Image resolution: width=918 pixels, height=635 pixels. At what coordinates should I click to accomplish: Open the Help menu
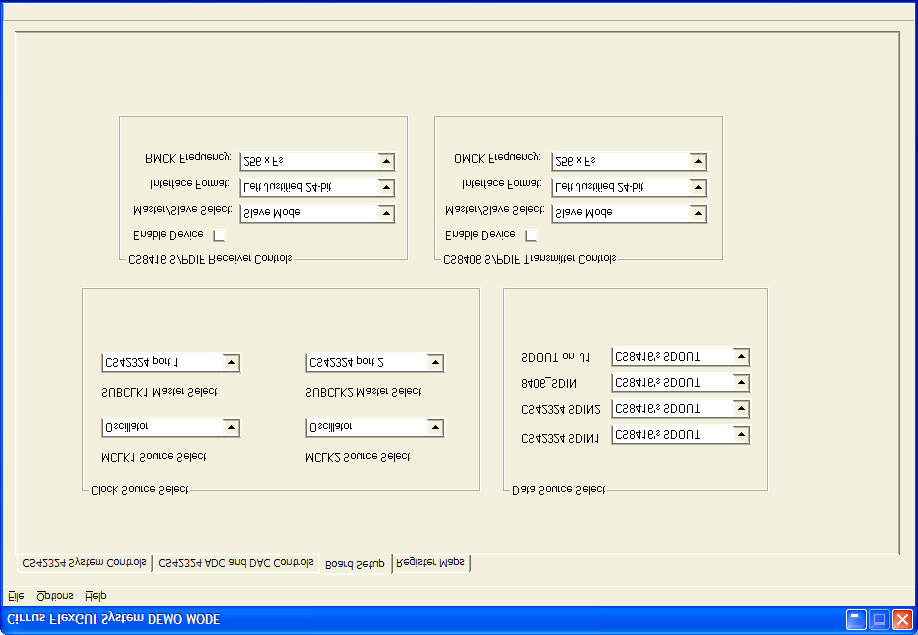click(96, 595)
